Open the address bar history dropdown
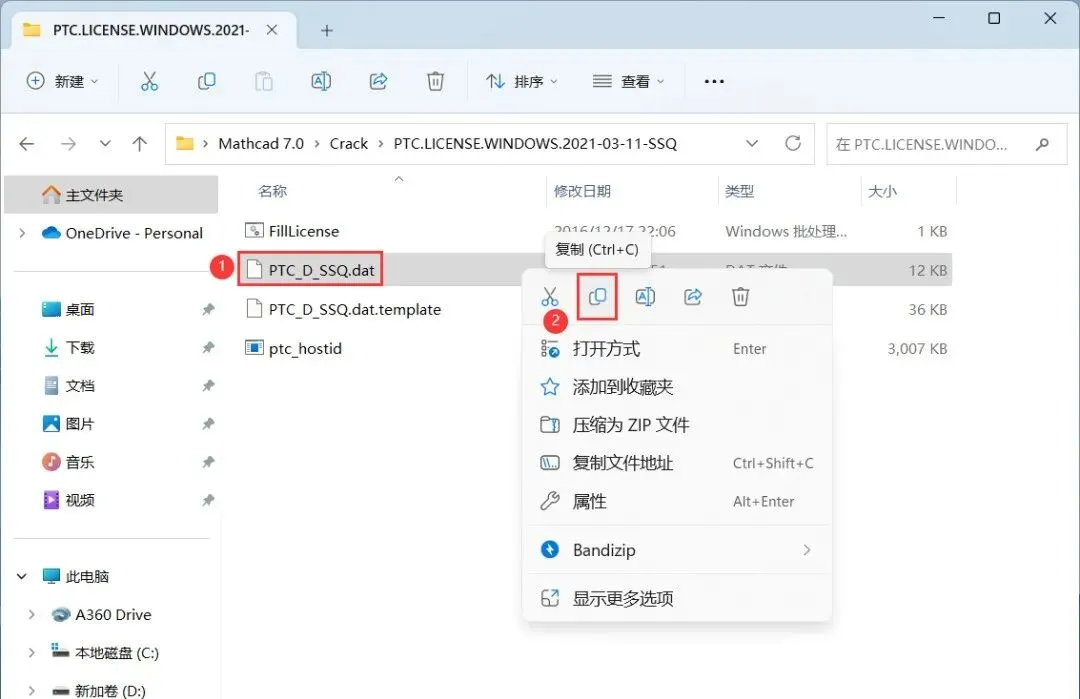 coord(752,143)
